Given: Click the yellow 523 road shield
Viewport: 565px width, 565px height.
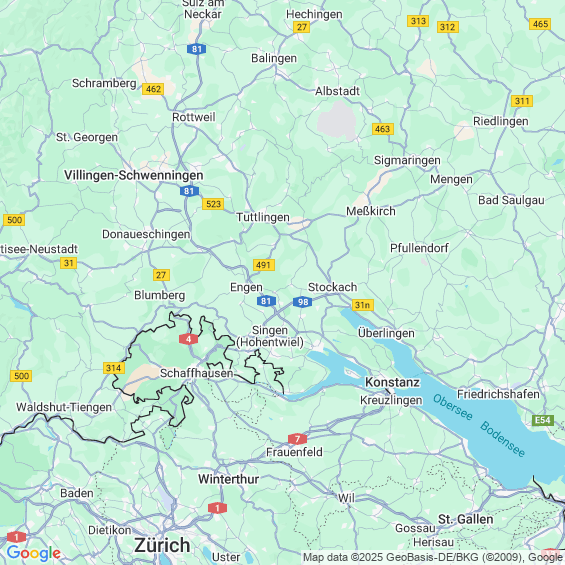Looking at the screenshot, I should [213, 204].
